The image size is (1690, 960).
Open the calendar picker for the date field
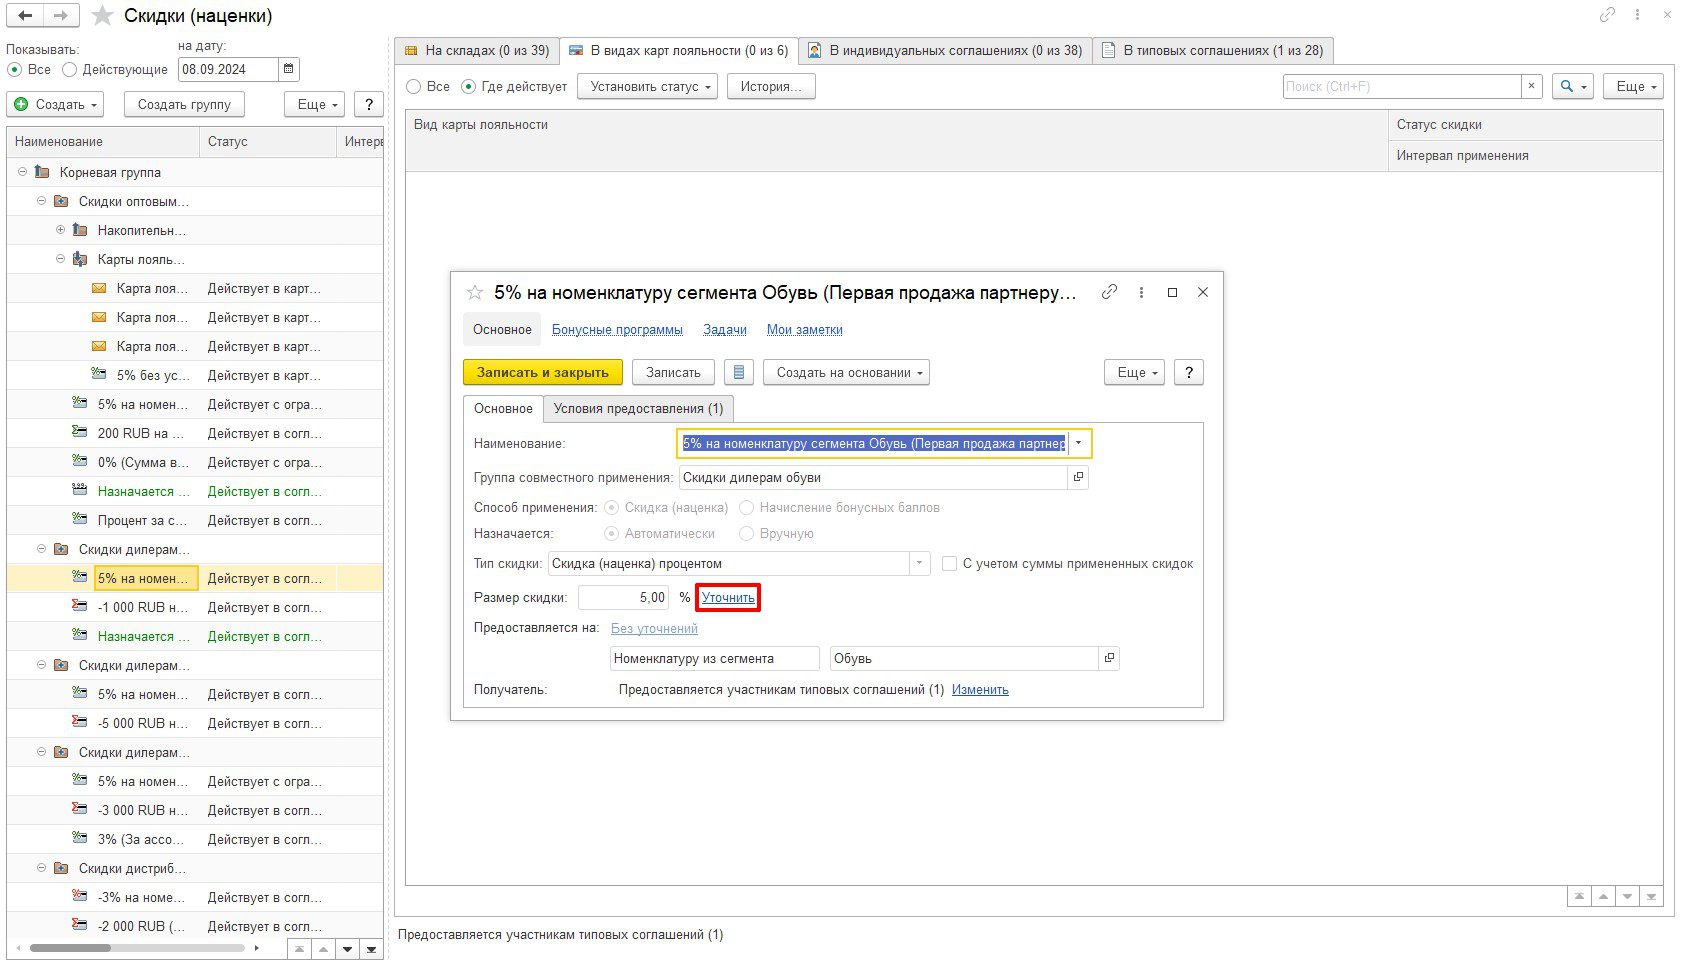pyautogui.click(x=289, y=69)
